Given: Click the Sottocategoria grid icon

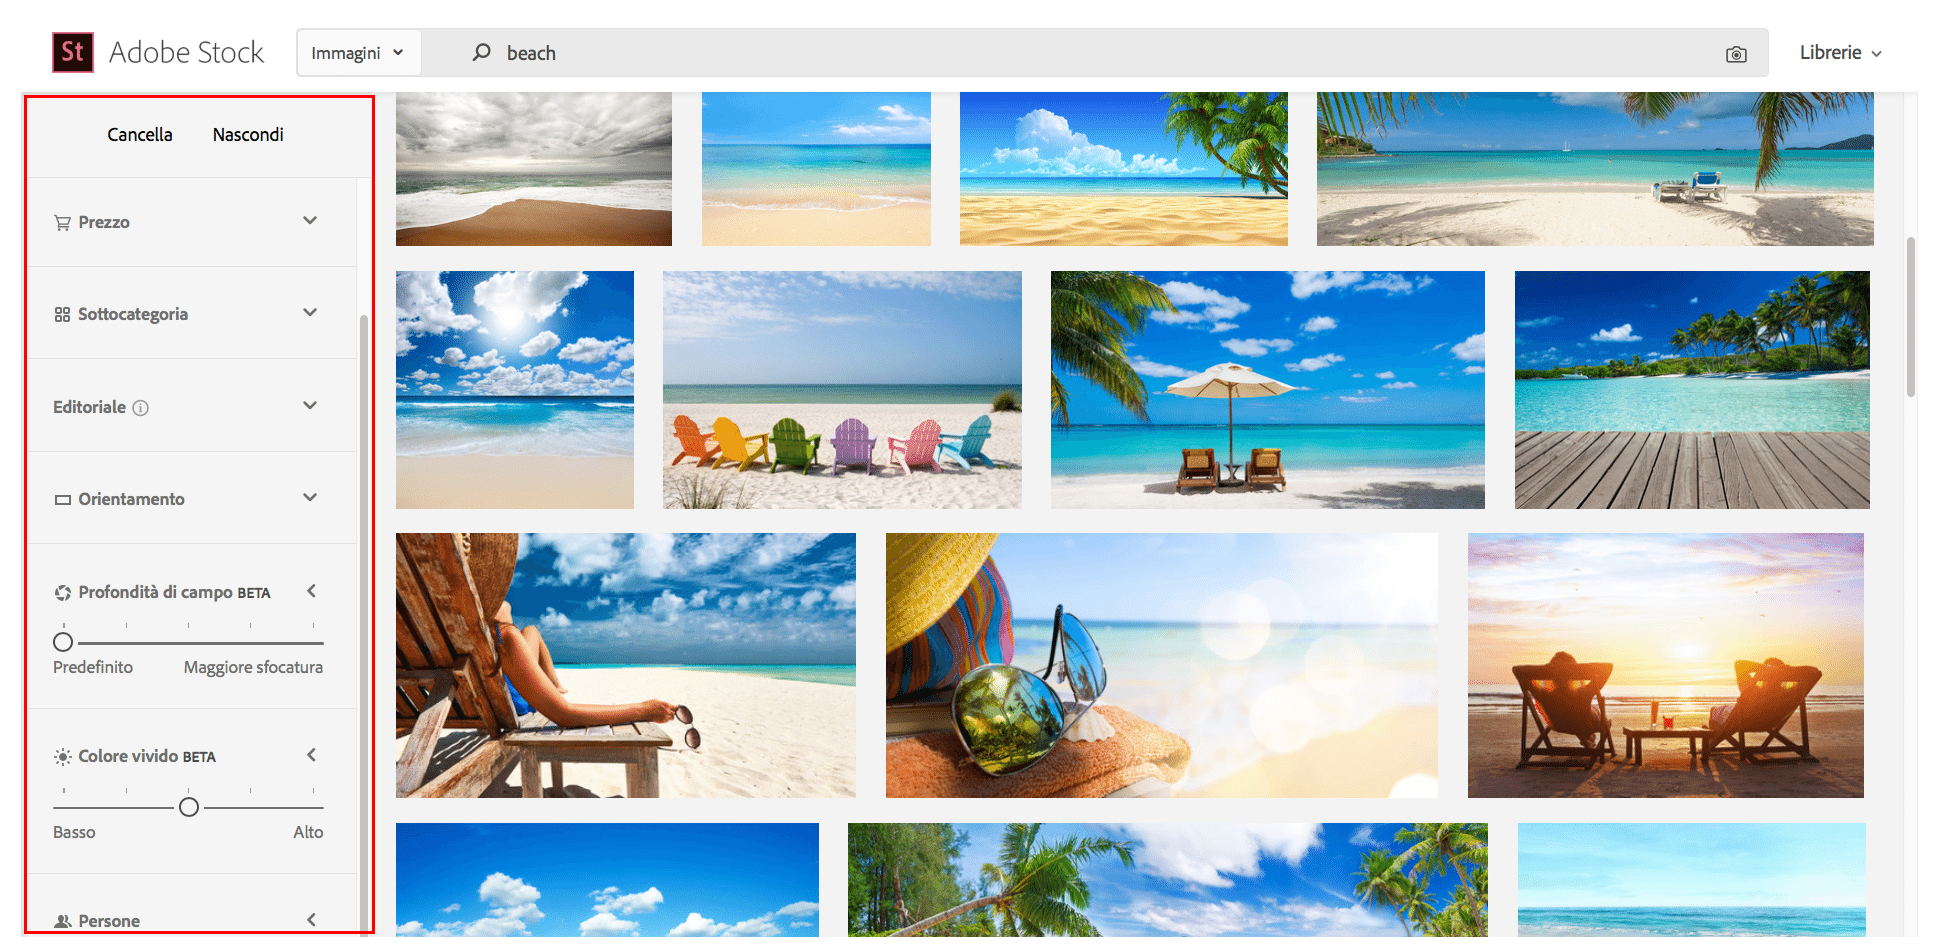Looking at the screenshot, I should pos(62,315).
